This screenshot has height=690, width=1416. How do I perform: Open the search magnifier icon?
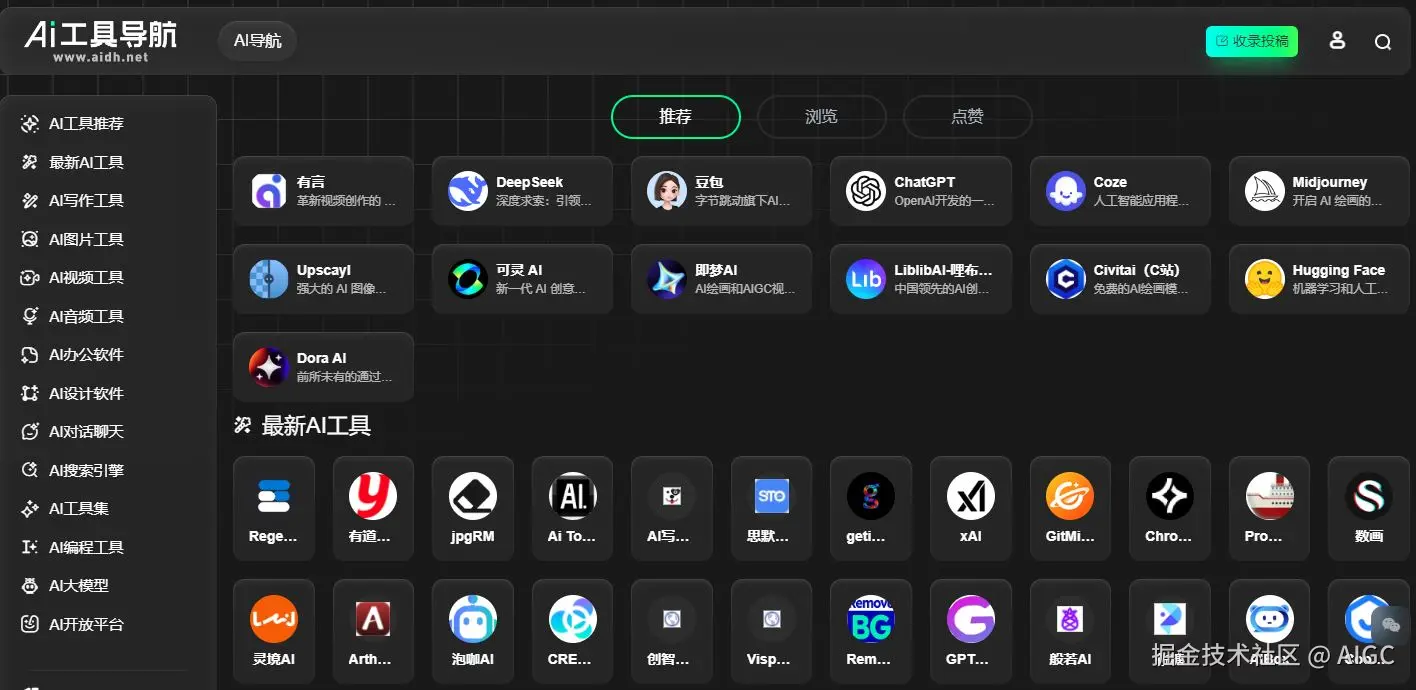click(x=1383, y=42)
